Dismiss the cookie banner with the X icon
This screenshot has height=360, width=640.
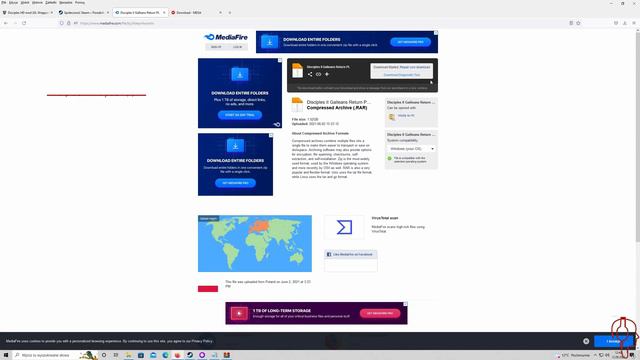(586, 341)
